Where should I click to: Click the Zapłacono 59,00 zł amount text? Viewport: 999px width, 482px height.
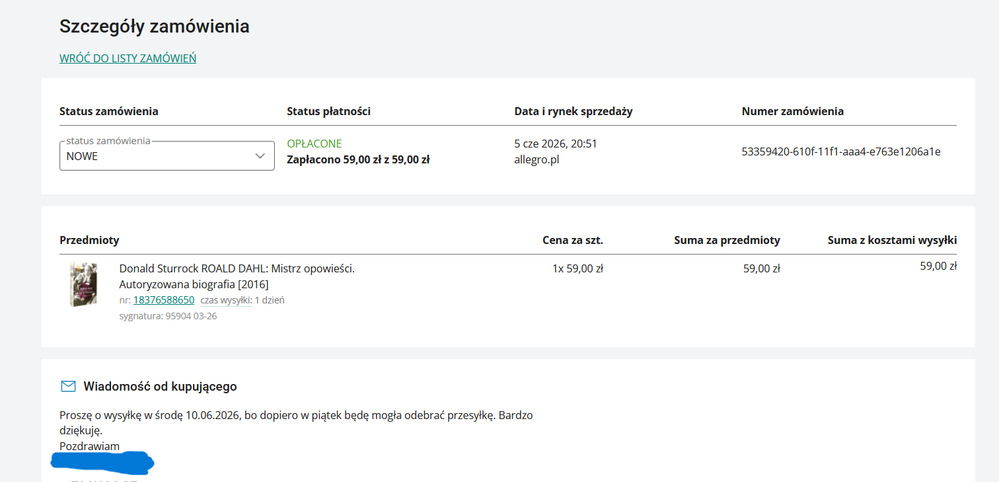[x=358, y=160]
